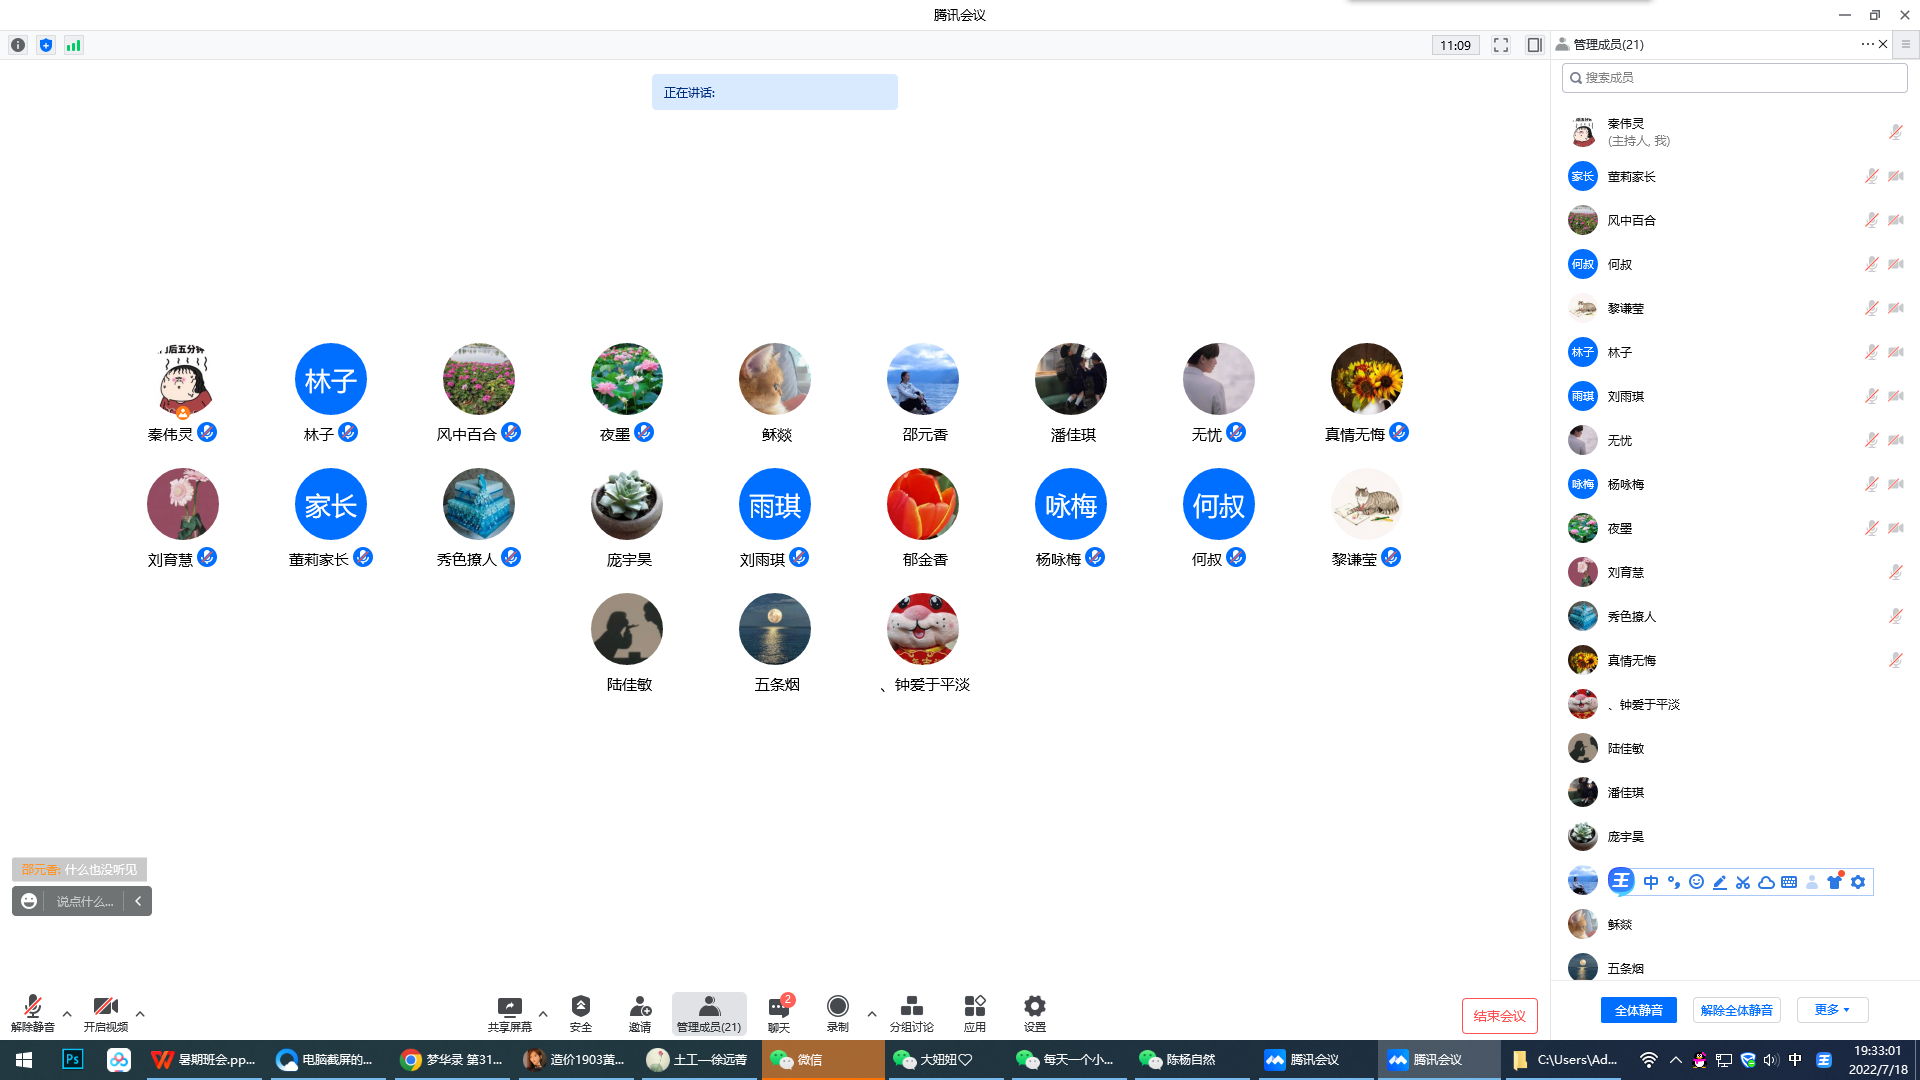This screenshot has height=1080, width=1920.
Task: Click the Invite (邀请) icon
Action: [640, 1012]
